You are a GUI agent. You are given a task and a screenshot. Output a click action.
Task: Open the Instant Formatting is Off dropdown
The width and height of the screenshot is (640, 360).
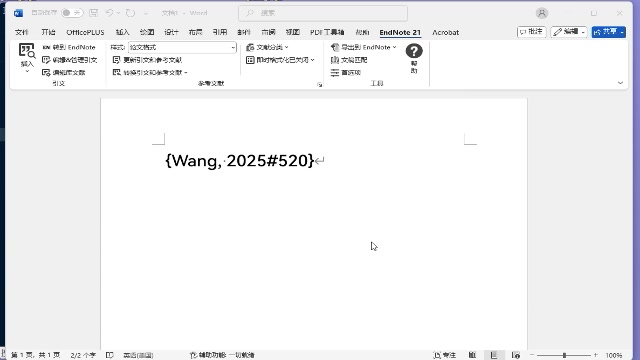coord(280,60)
